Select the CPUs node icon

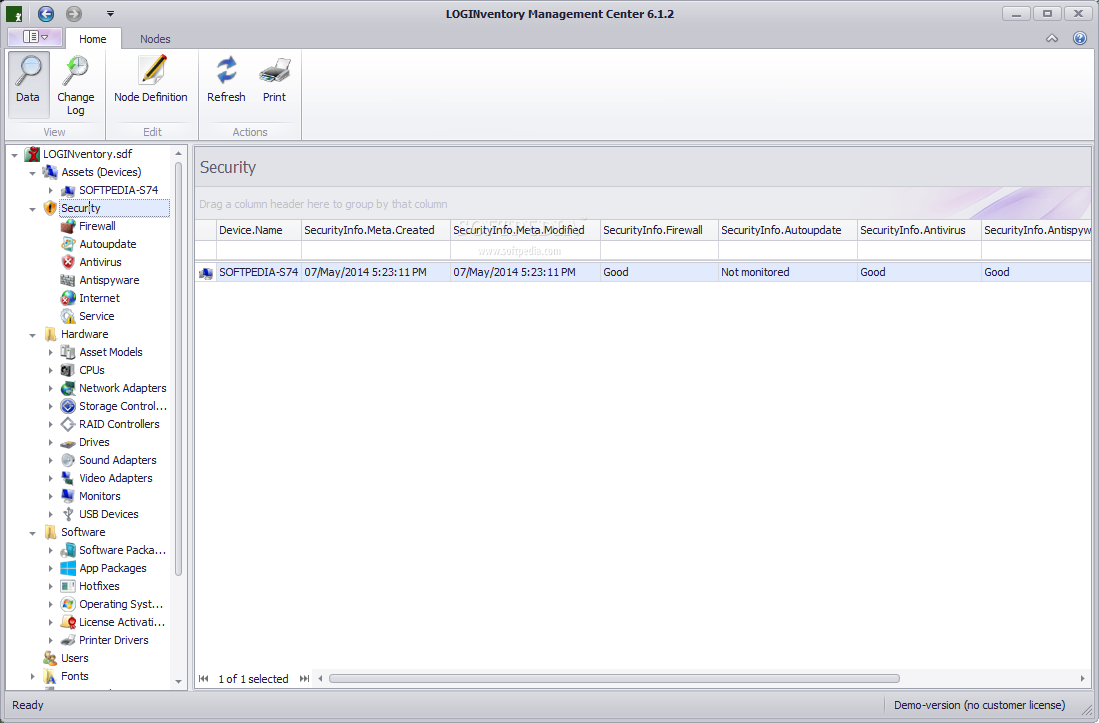tap(68, 370)
